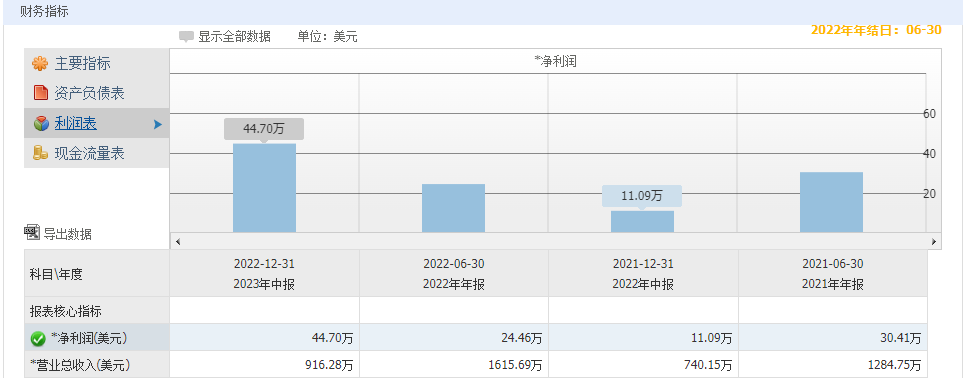This screenshot has width=966, height=378.
Task: Click the 单位：美元 unit label
Action: pos(327,37)
